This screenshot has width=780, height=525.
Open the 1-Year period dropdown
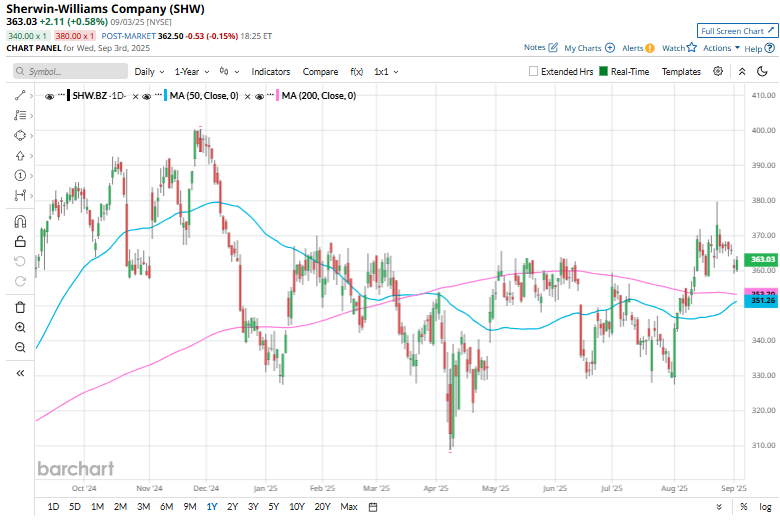(192, 72)
